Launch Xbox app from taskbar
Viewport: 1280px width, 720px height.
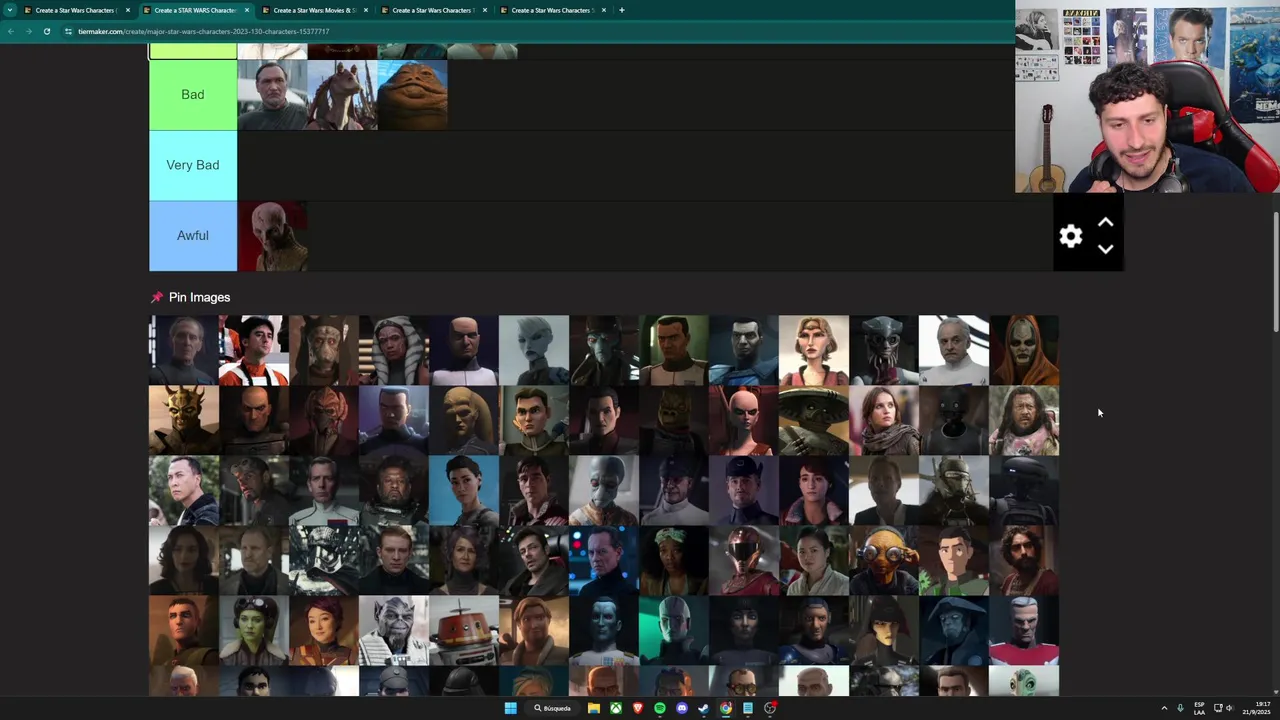(616, 708)
